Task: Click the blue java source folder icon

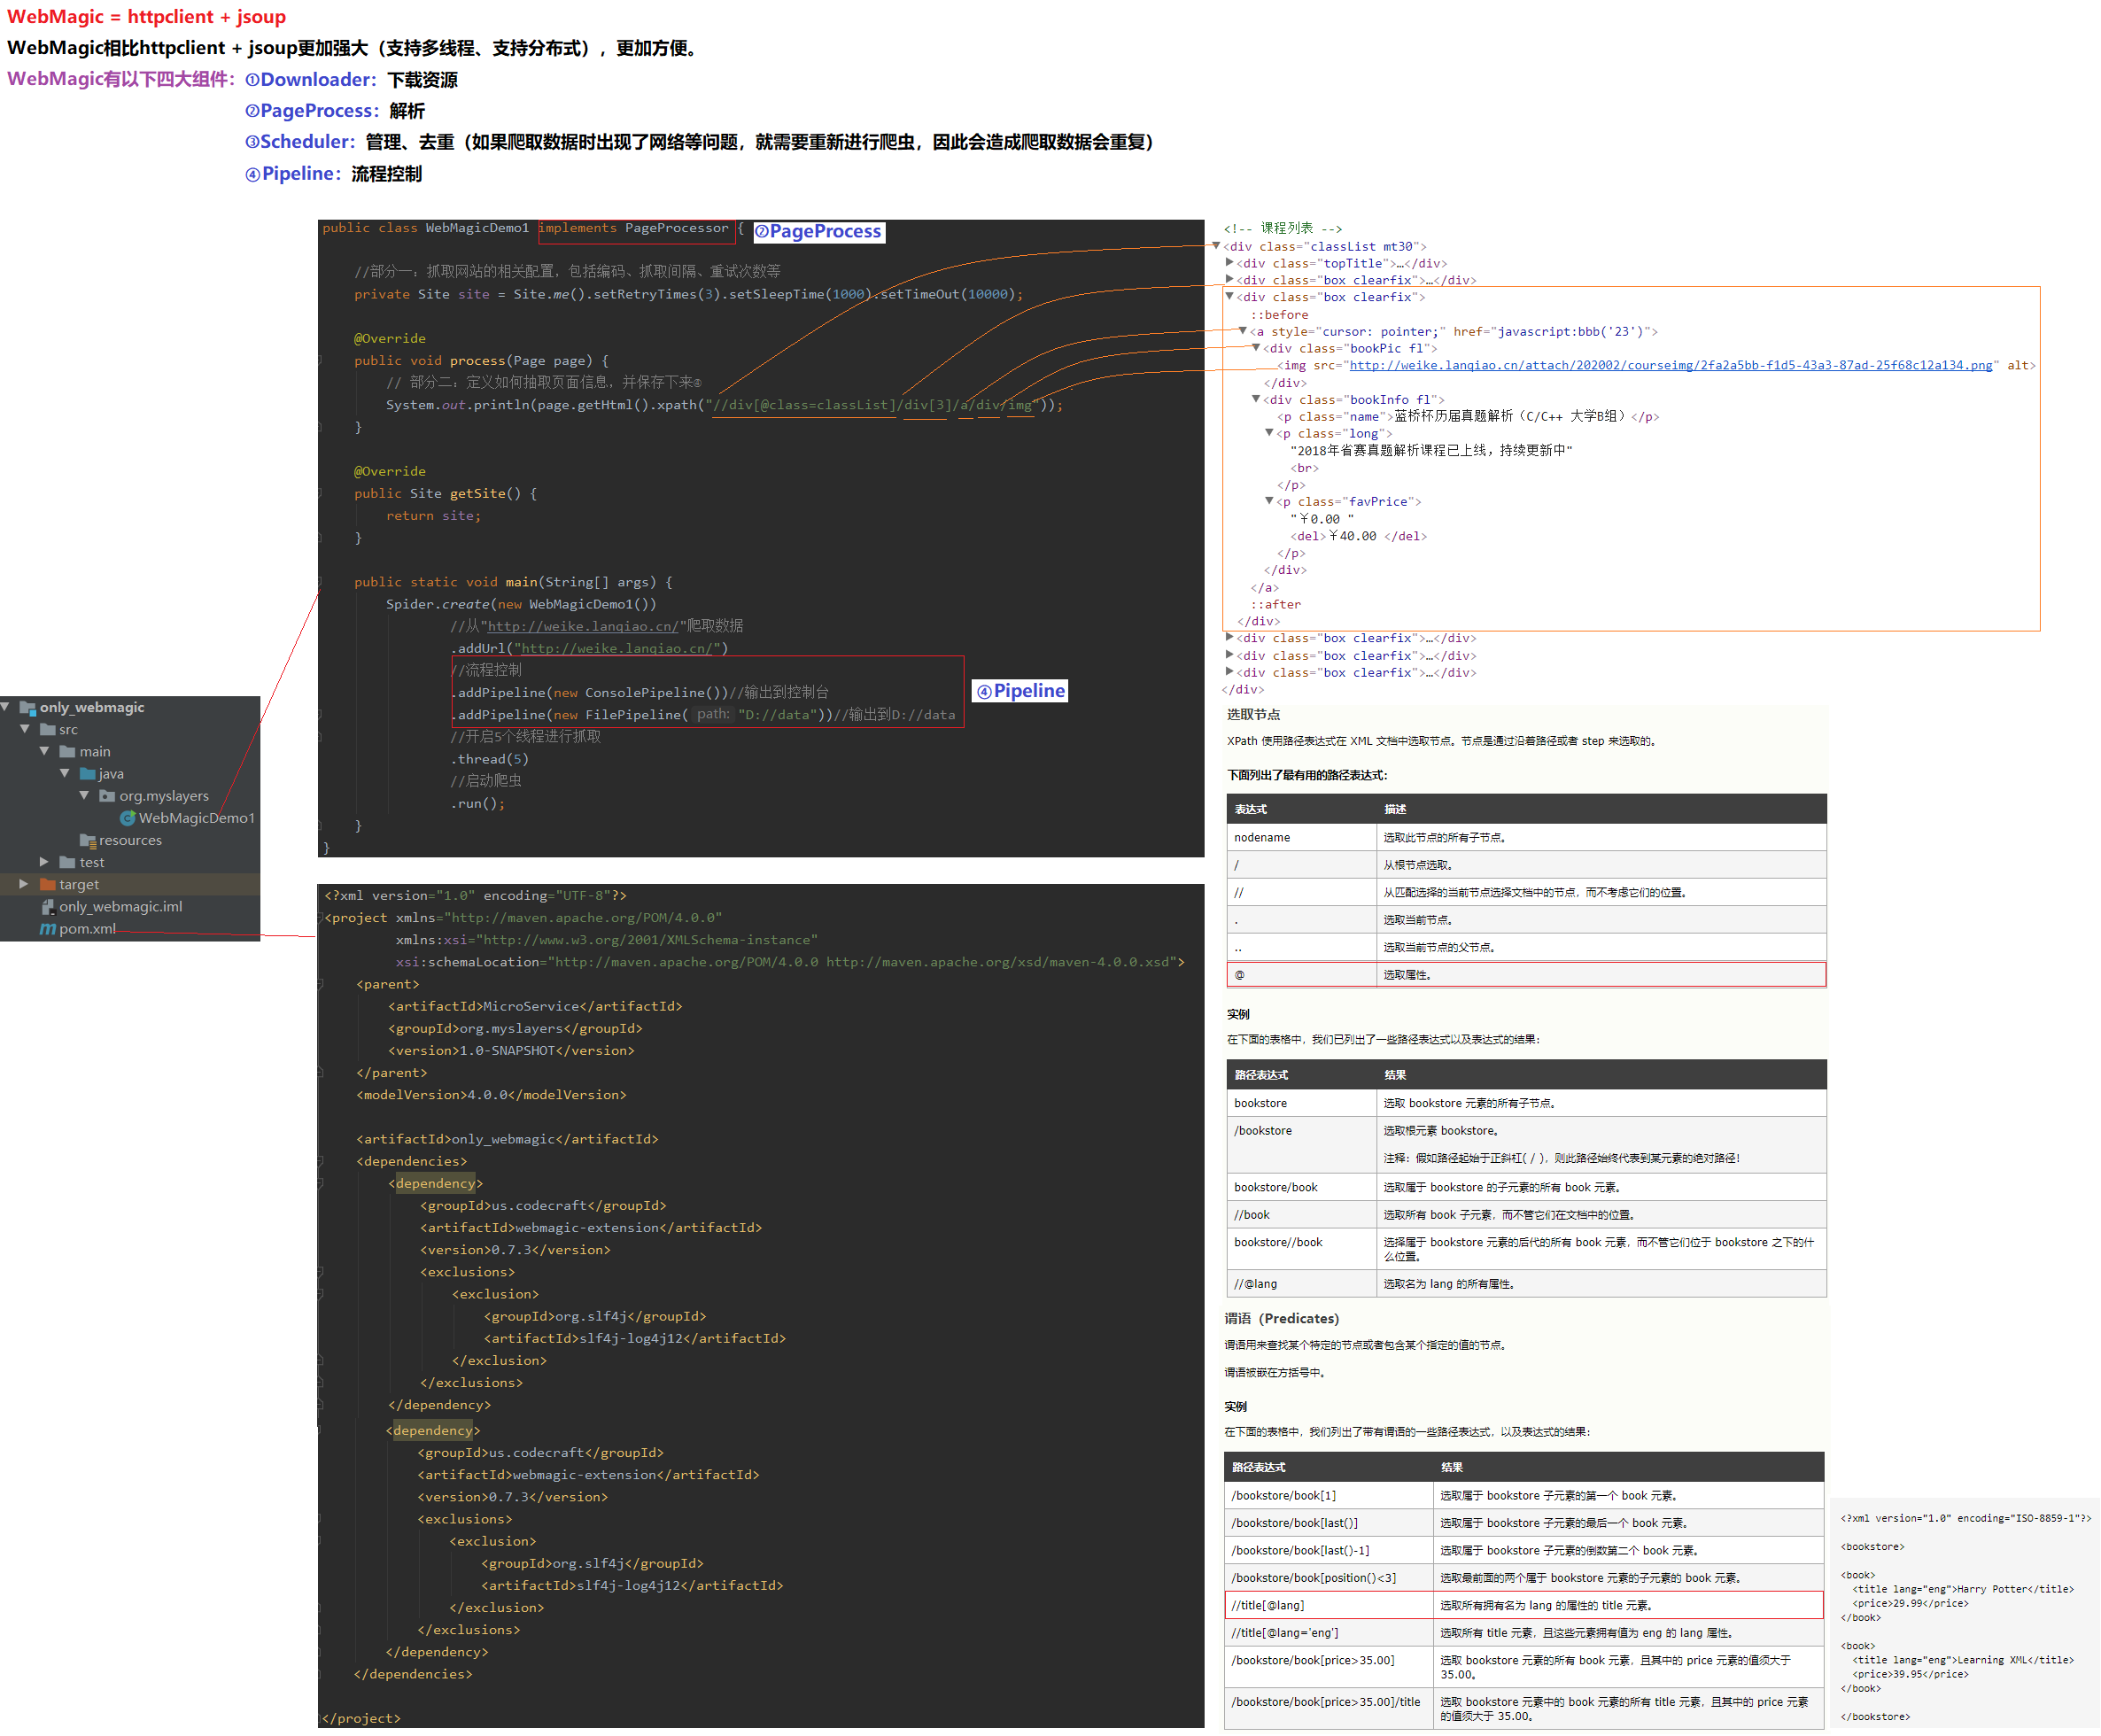Action: [x=87, y=773]
